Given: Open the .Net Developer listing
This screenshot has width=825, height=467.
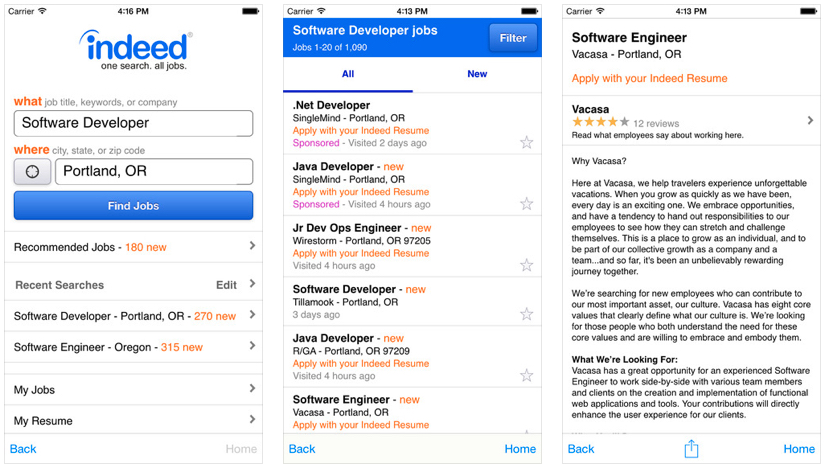Looking at the screenshot, I should [x=412, y=124].
